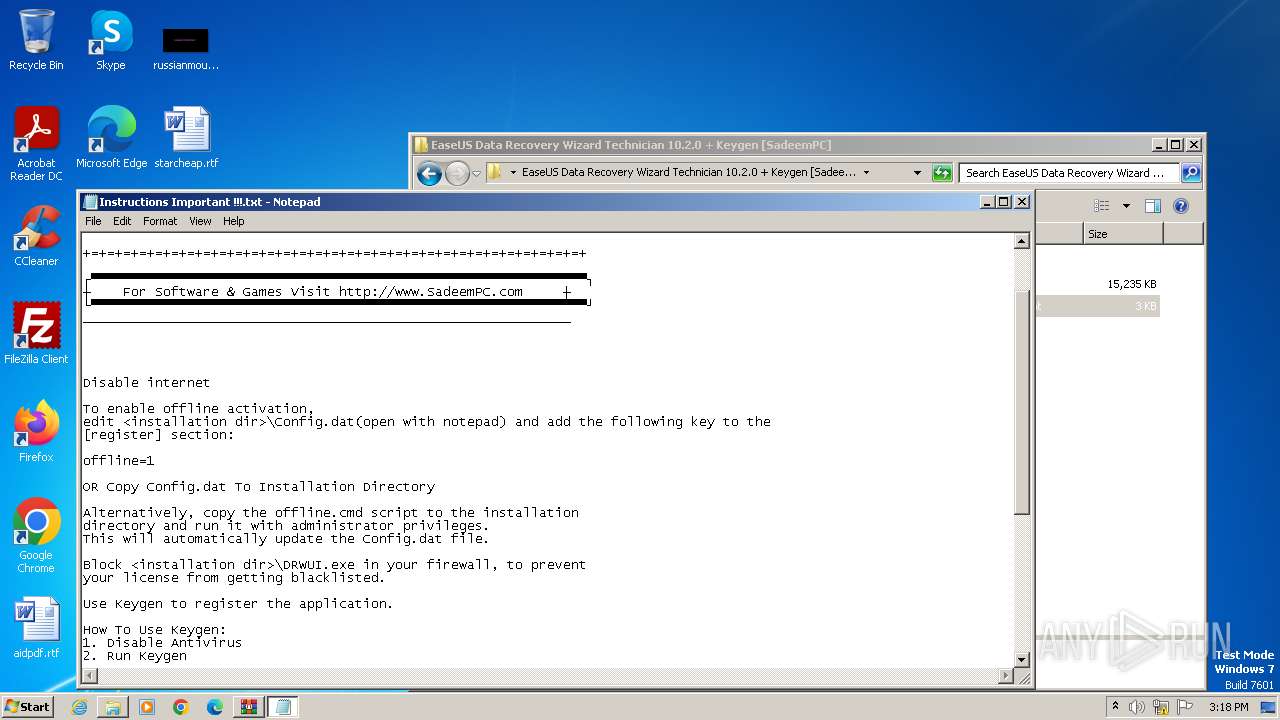
Task: Launch the Edge taskbar icon
Action: pyautogui.click(x=215, y=707)
